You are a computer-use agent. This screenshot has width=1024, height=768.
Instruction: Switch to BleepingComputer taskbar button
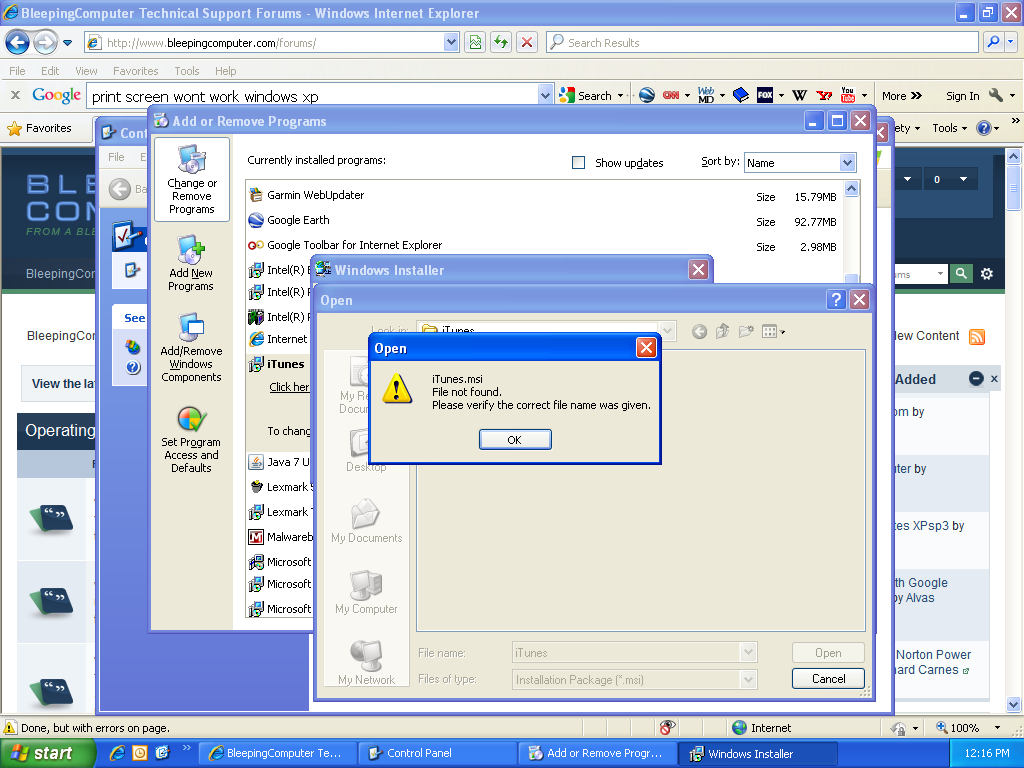point(278,753)
